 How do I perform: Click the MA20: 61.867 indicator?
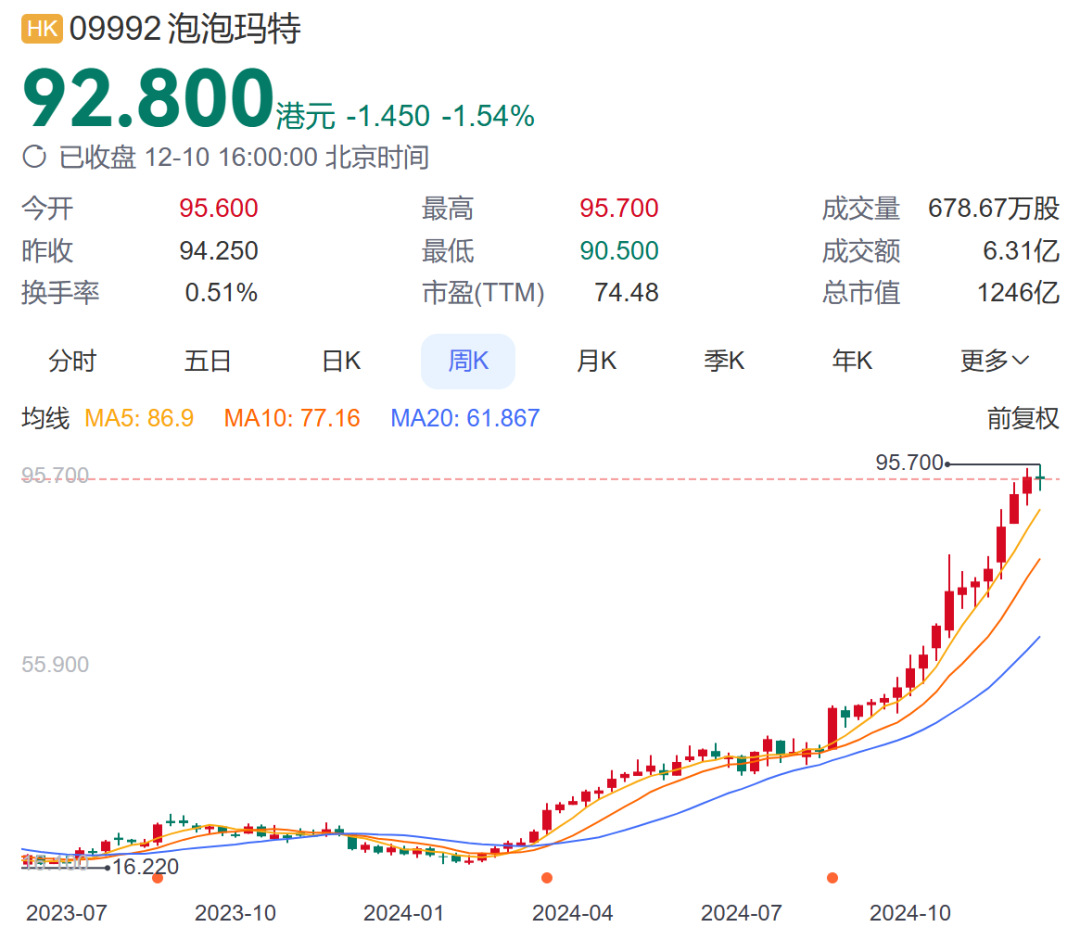coord(465,418)
